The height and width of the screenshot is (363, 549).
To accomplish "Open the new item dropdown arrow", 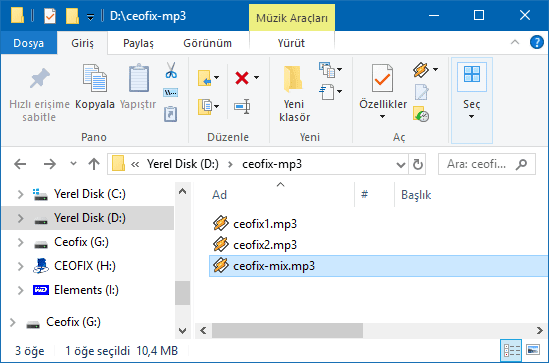I will tap(340, 70).
